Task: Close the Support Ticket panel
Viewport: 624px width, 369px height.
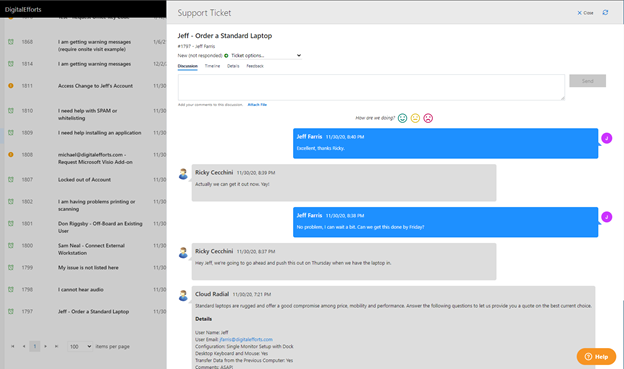Action: point(585,13)
